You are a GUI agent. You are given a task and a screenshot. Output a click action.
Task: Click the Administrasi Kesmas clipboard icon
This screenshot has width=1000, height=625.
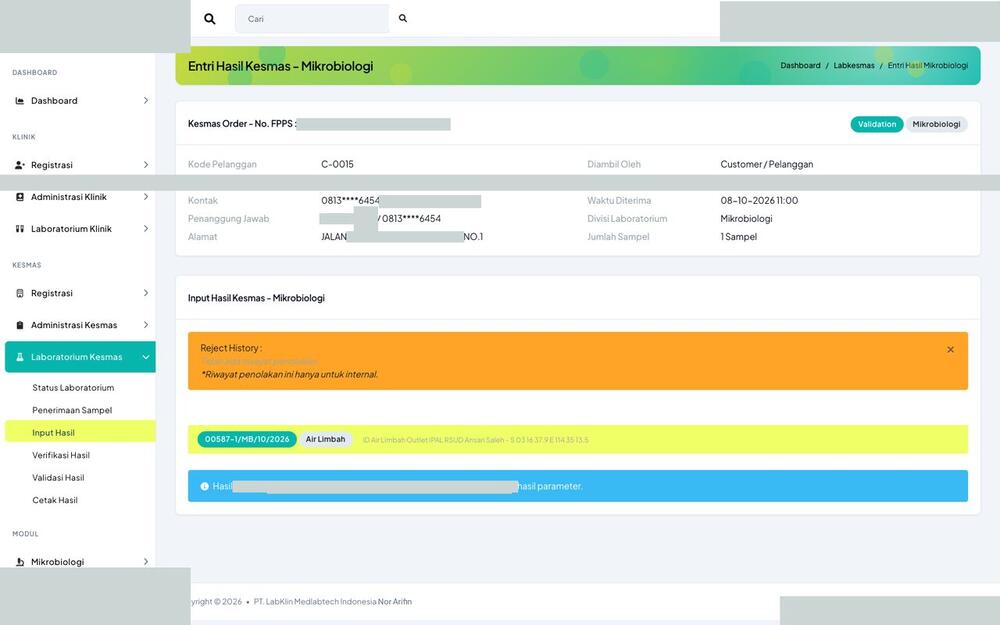(20, 325)
